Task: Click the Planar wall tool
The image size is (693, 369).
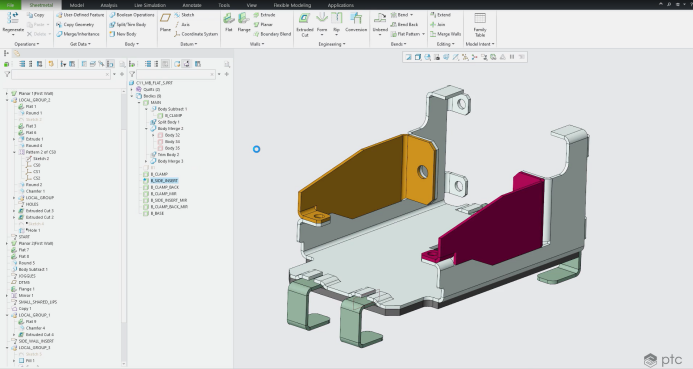Action: coord(263,25)
